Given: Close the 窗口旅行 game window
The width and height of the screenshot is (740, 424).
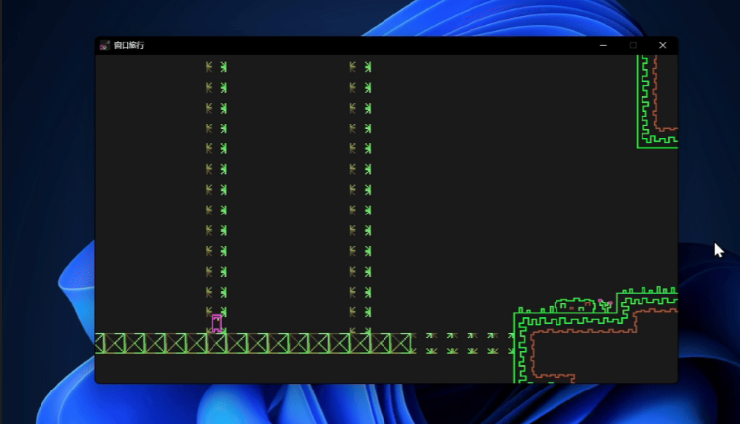Looking at the screenshot, I should point(663,45).
